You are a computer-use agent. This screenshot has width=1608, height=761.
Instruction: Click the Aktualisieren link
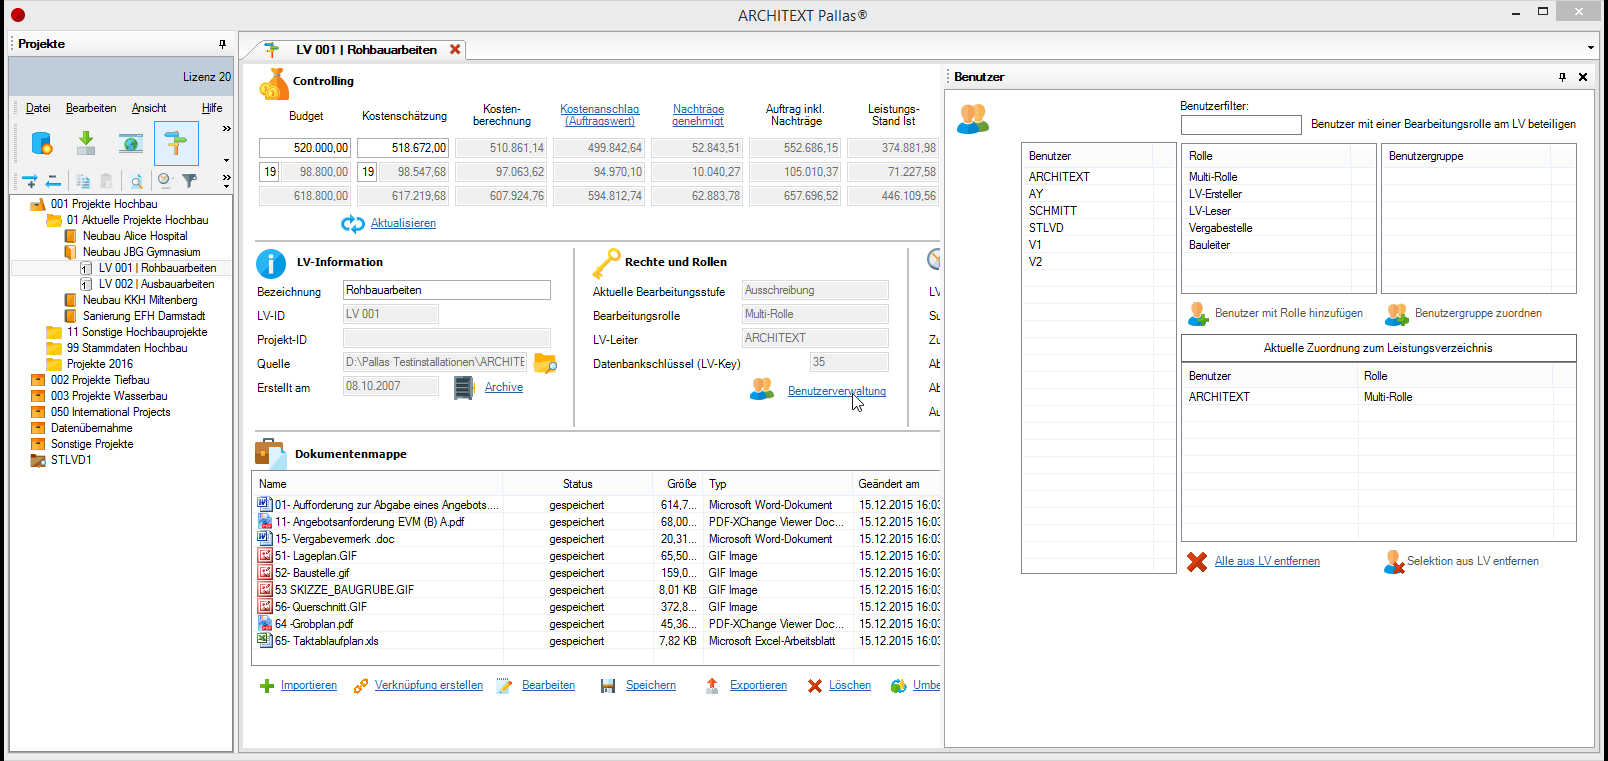403,224
